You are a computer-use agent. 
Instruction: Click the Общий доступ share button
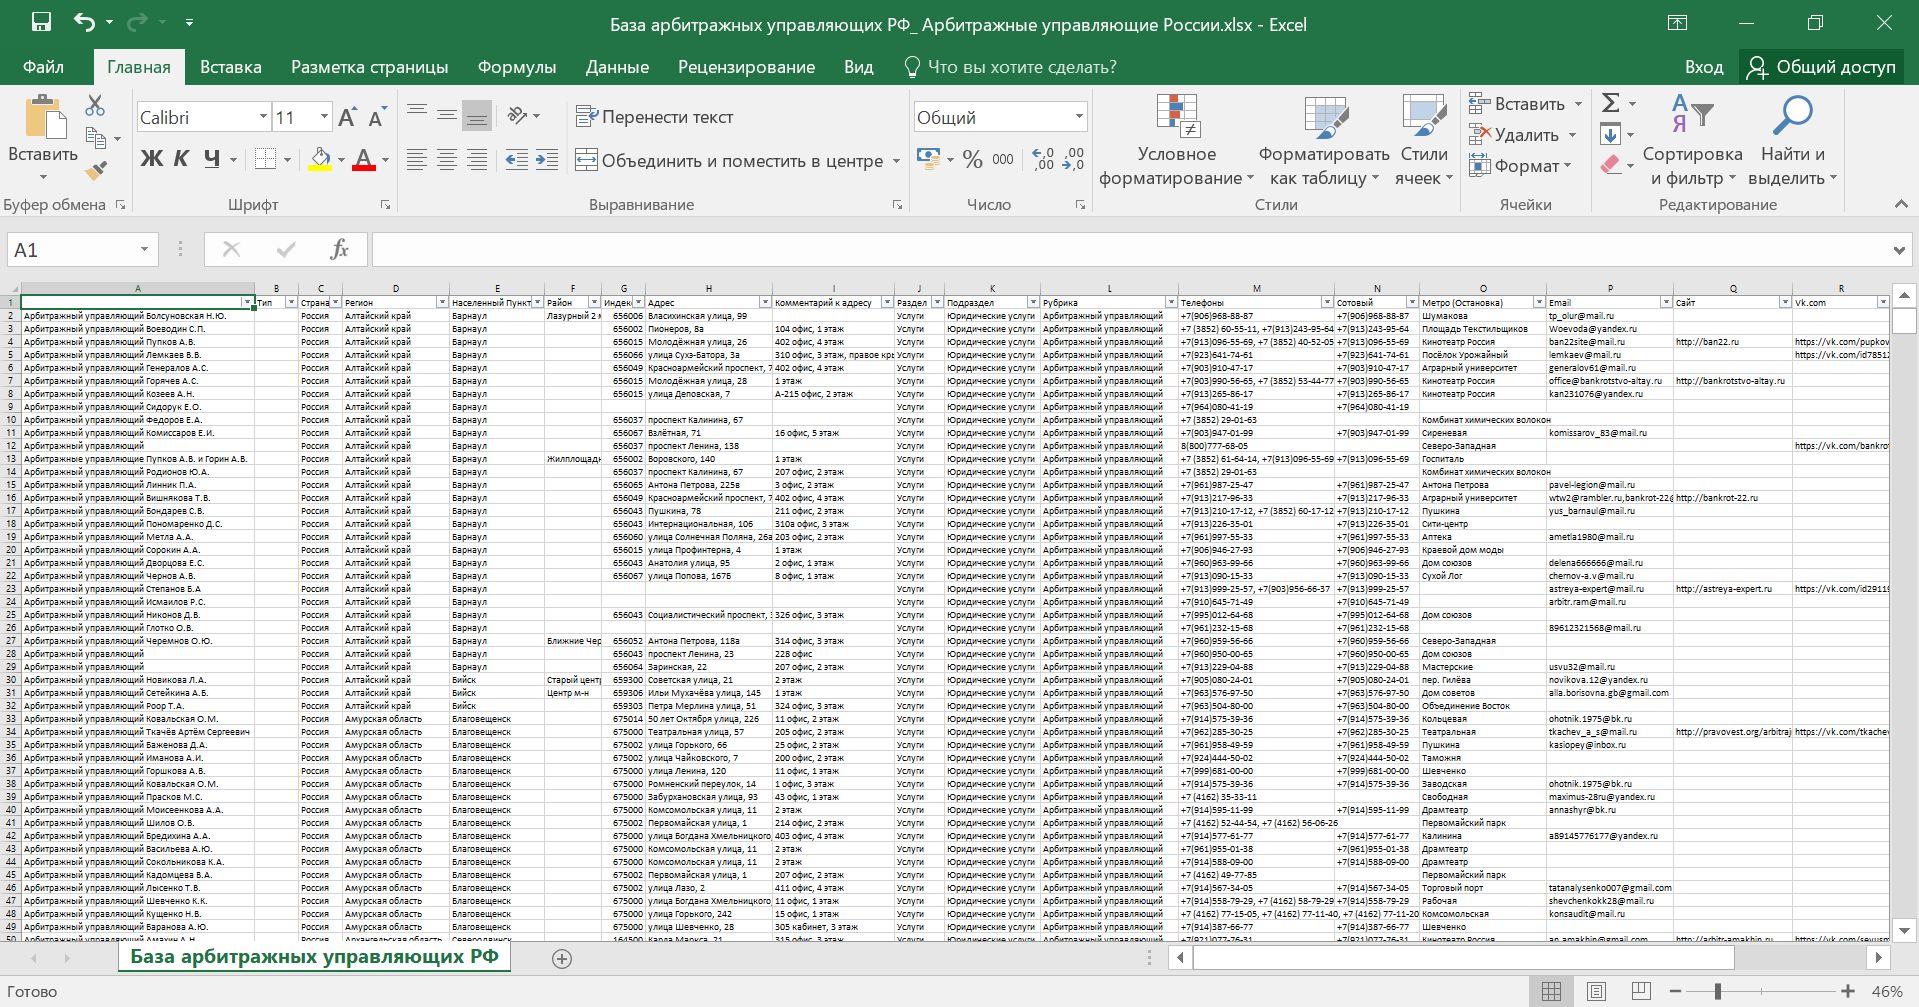(1822, 67)
